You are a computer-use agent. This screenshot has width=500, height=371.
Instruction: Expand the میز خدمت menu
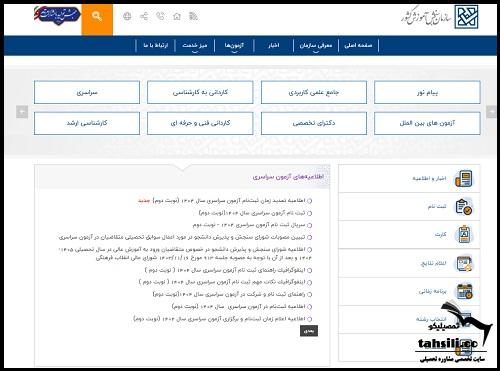click(195, 45)
